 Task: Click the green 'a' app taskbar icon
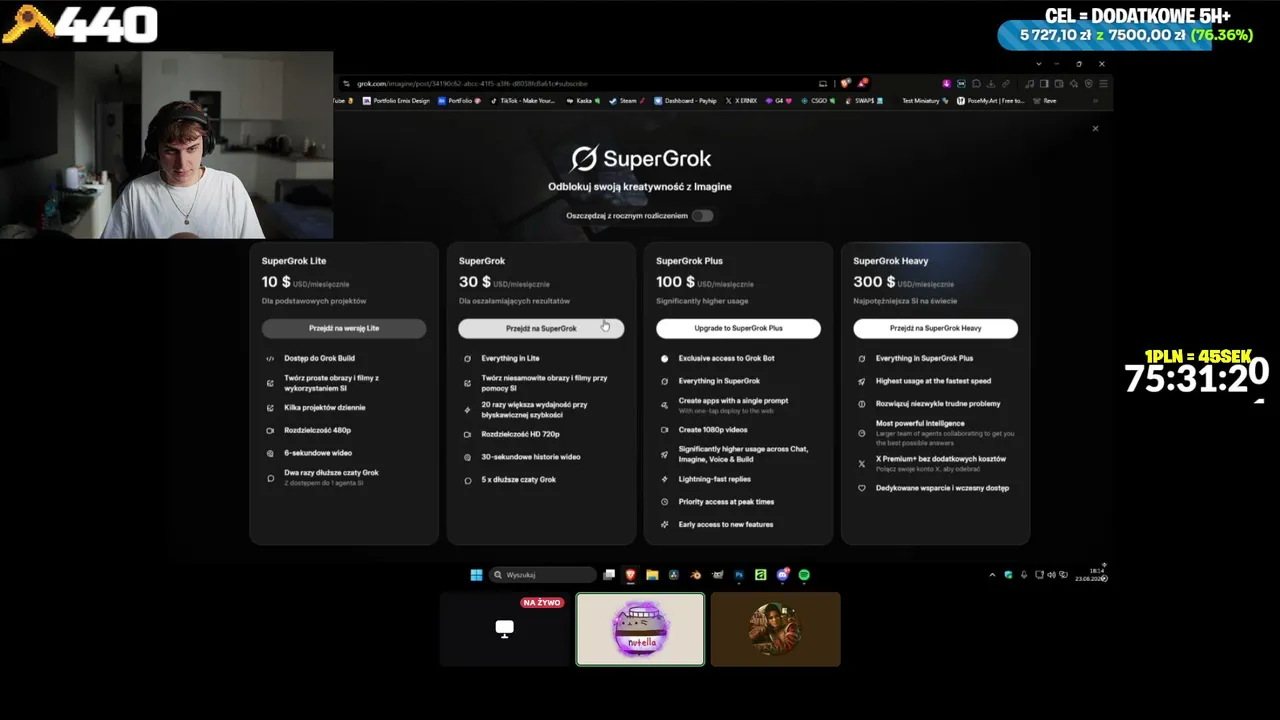761,575
